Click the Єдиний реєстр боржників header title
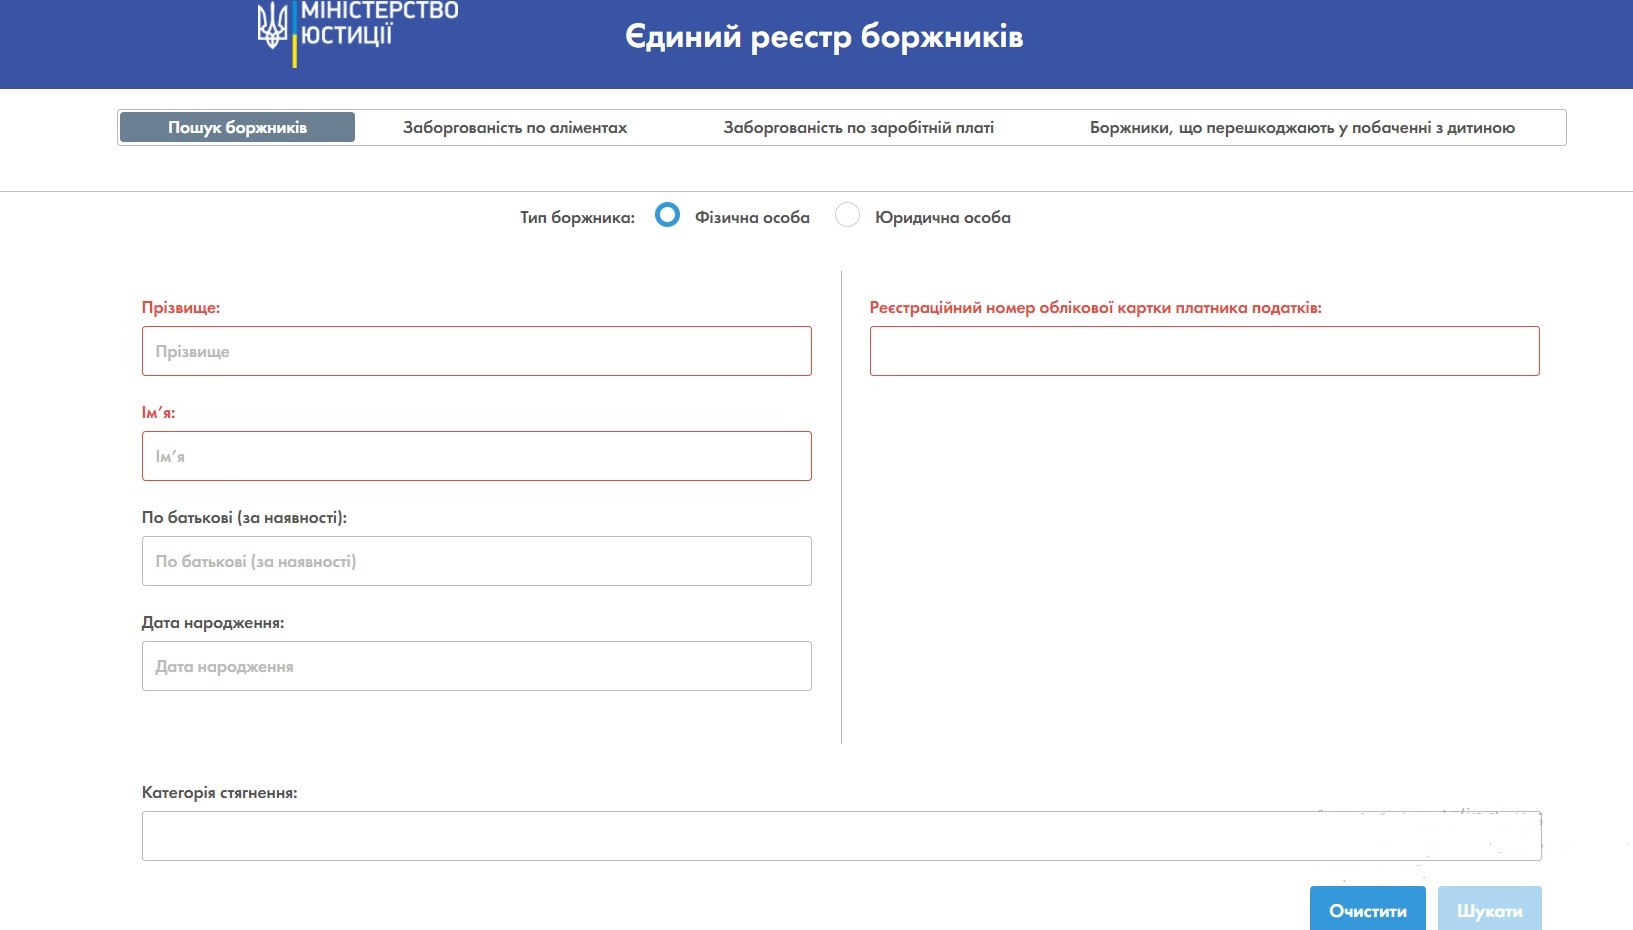This screenshot has width=1633, height=930. pos(824,36)
